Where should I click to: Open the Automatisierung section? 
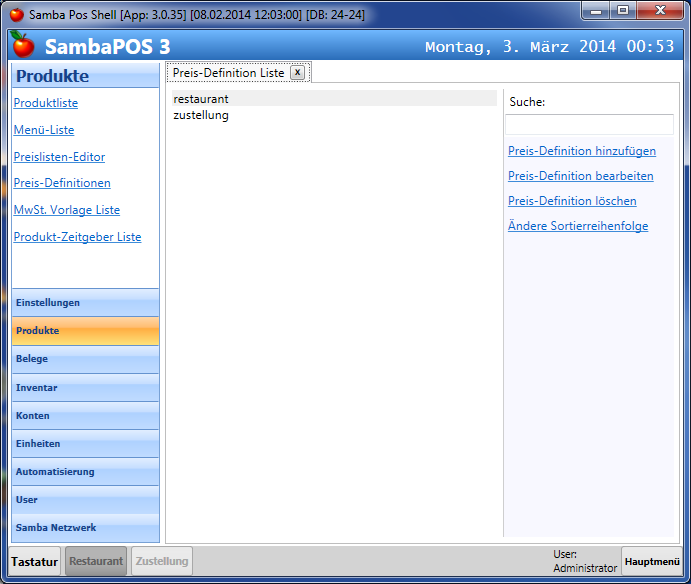[x=84, y=471]
